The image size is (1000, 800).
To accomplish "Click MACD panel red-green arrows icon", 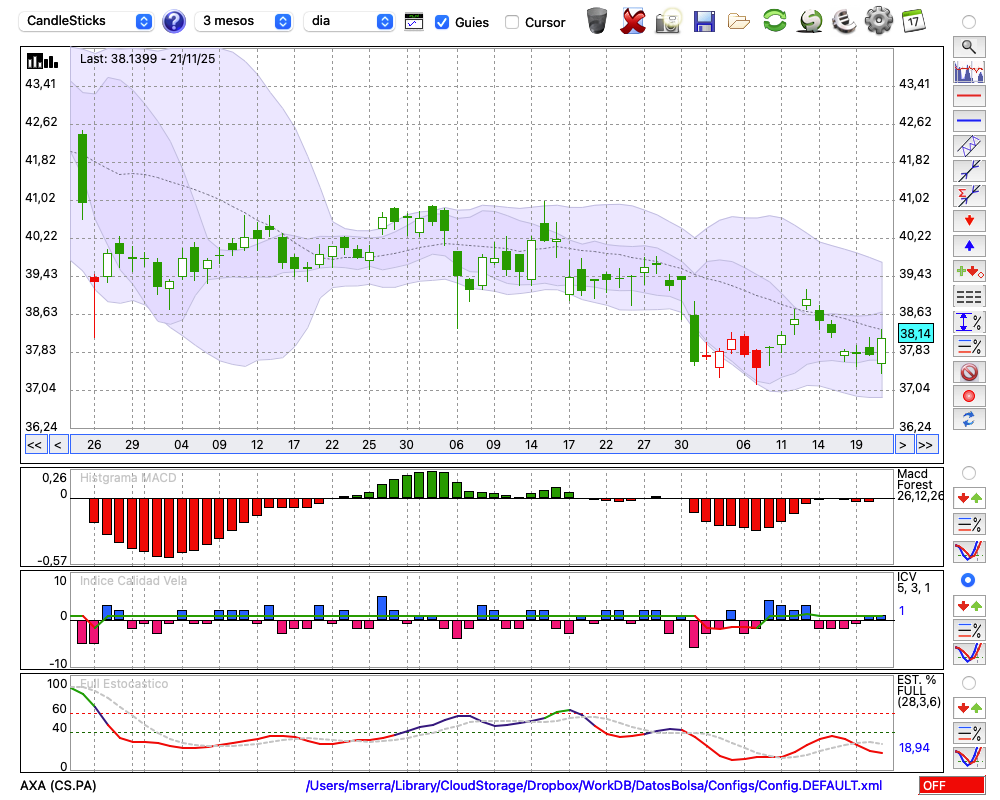I will pyautogui.click(x=969, y=498).
